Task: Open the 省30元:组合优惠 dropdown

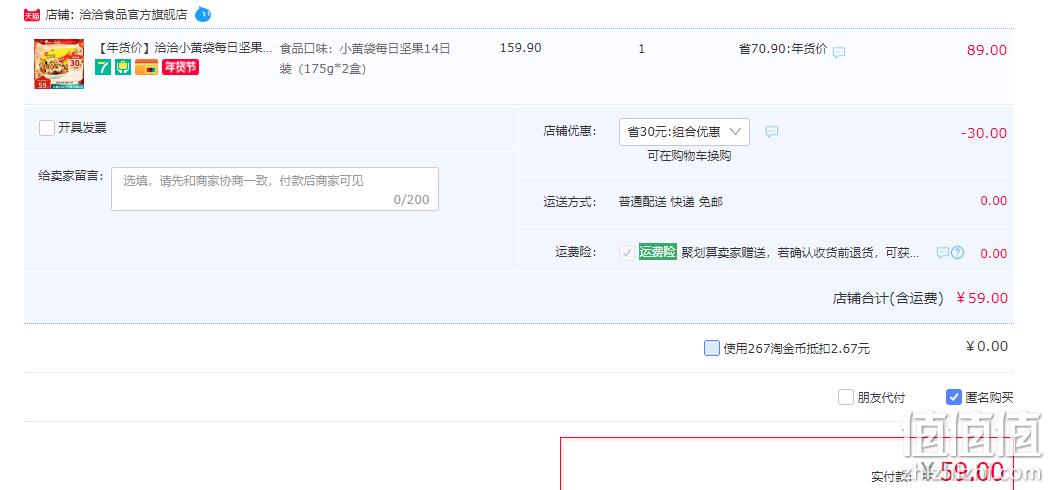Action: 684,132
